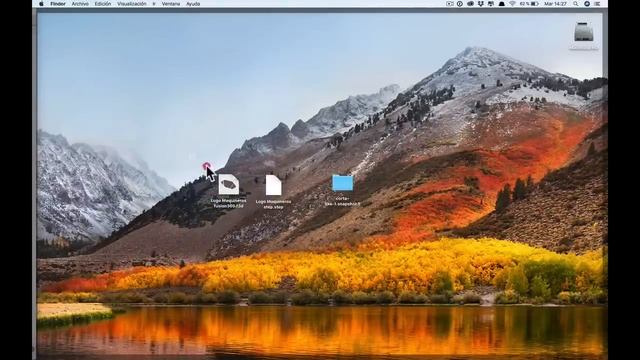Open the Edición menu

coord(103,4)
